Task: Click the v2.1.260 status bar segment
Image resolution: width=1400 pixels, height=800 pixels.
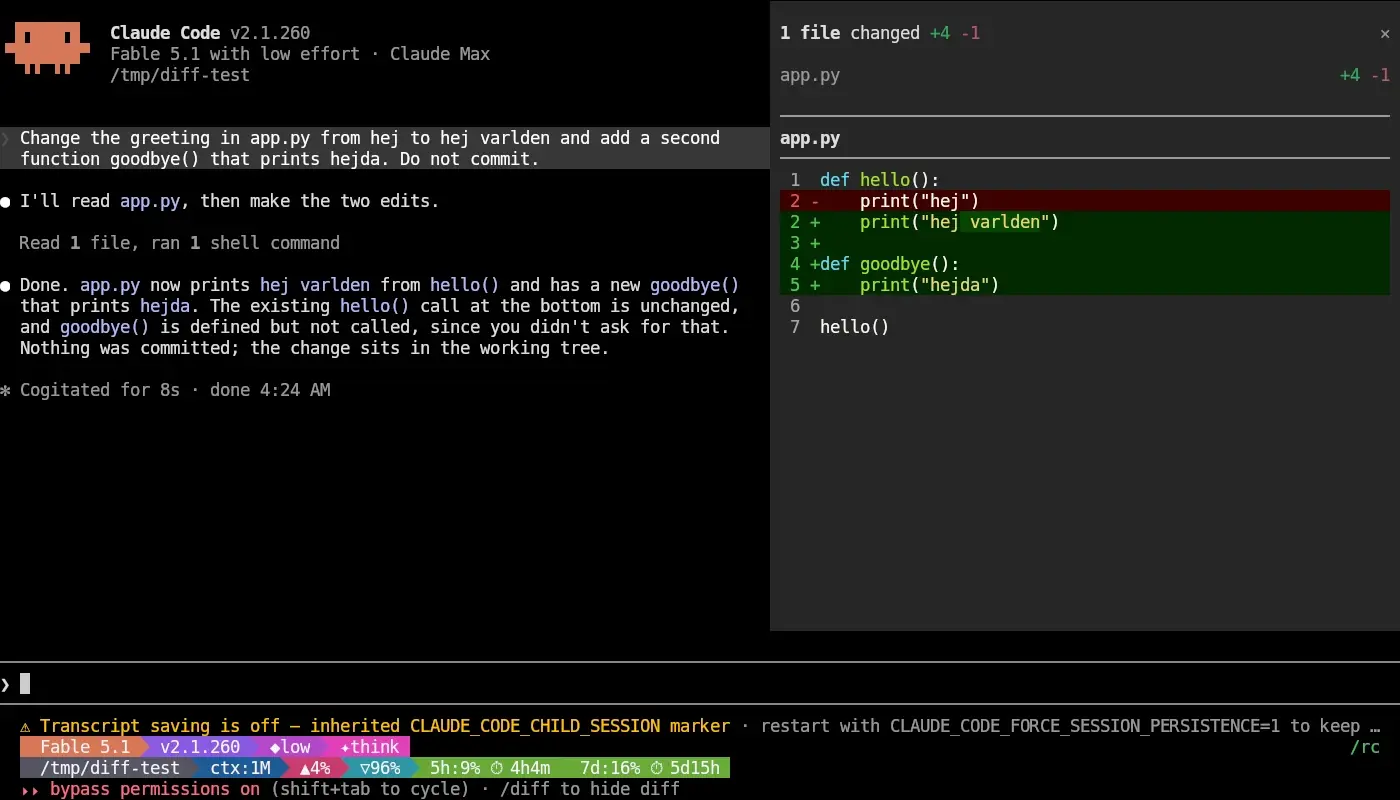Action: click(x=200, y=747)
